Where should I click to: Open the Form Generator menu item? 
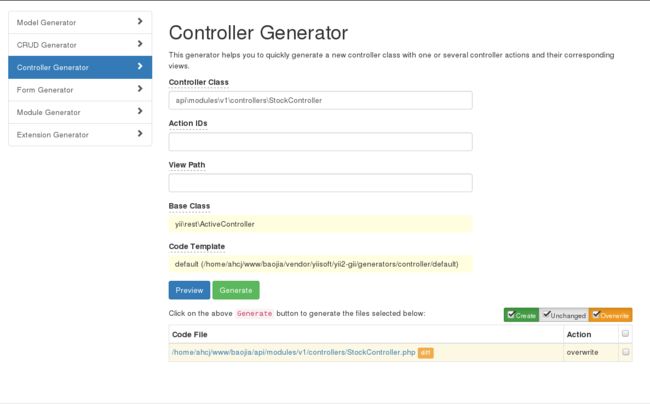80,90
